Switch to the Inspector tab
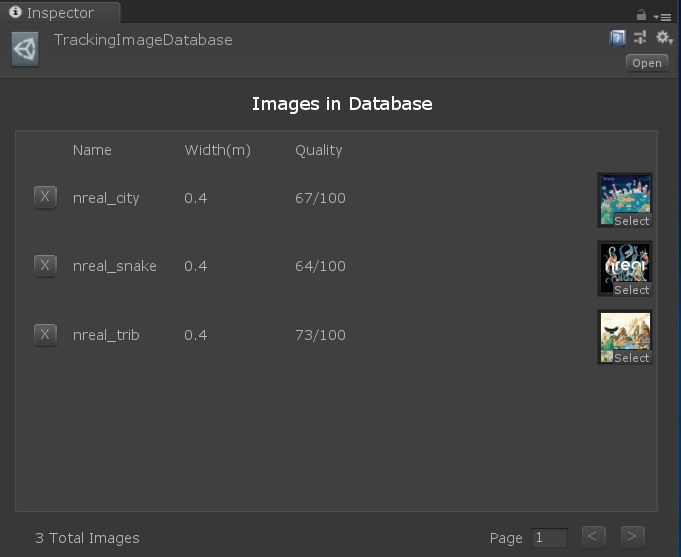The width and height of the screenshot is (681, 557). [59, 13]
